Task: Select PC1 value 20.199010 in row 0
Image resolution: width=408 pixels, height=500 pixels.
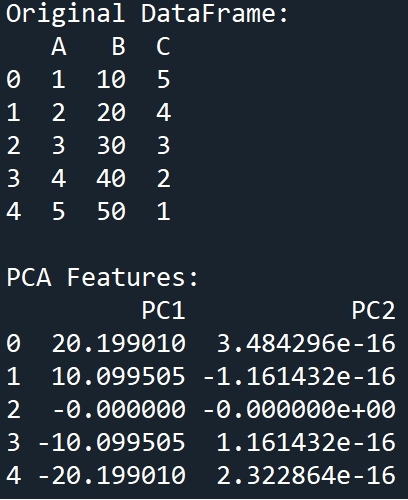Action: pos(118,343)
